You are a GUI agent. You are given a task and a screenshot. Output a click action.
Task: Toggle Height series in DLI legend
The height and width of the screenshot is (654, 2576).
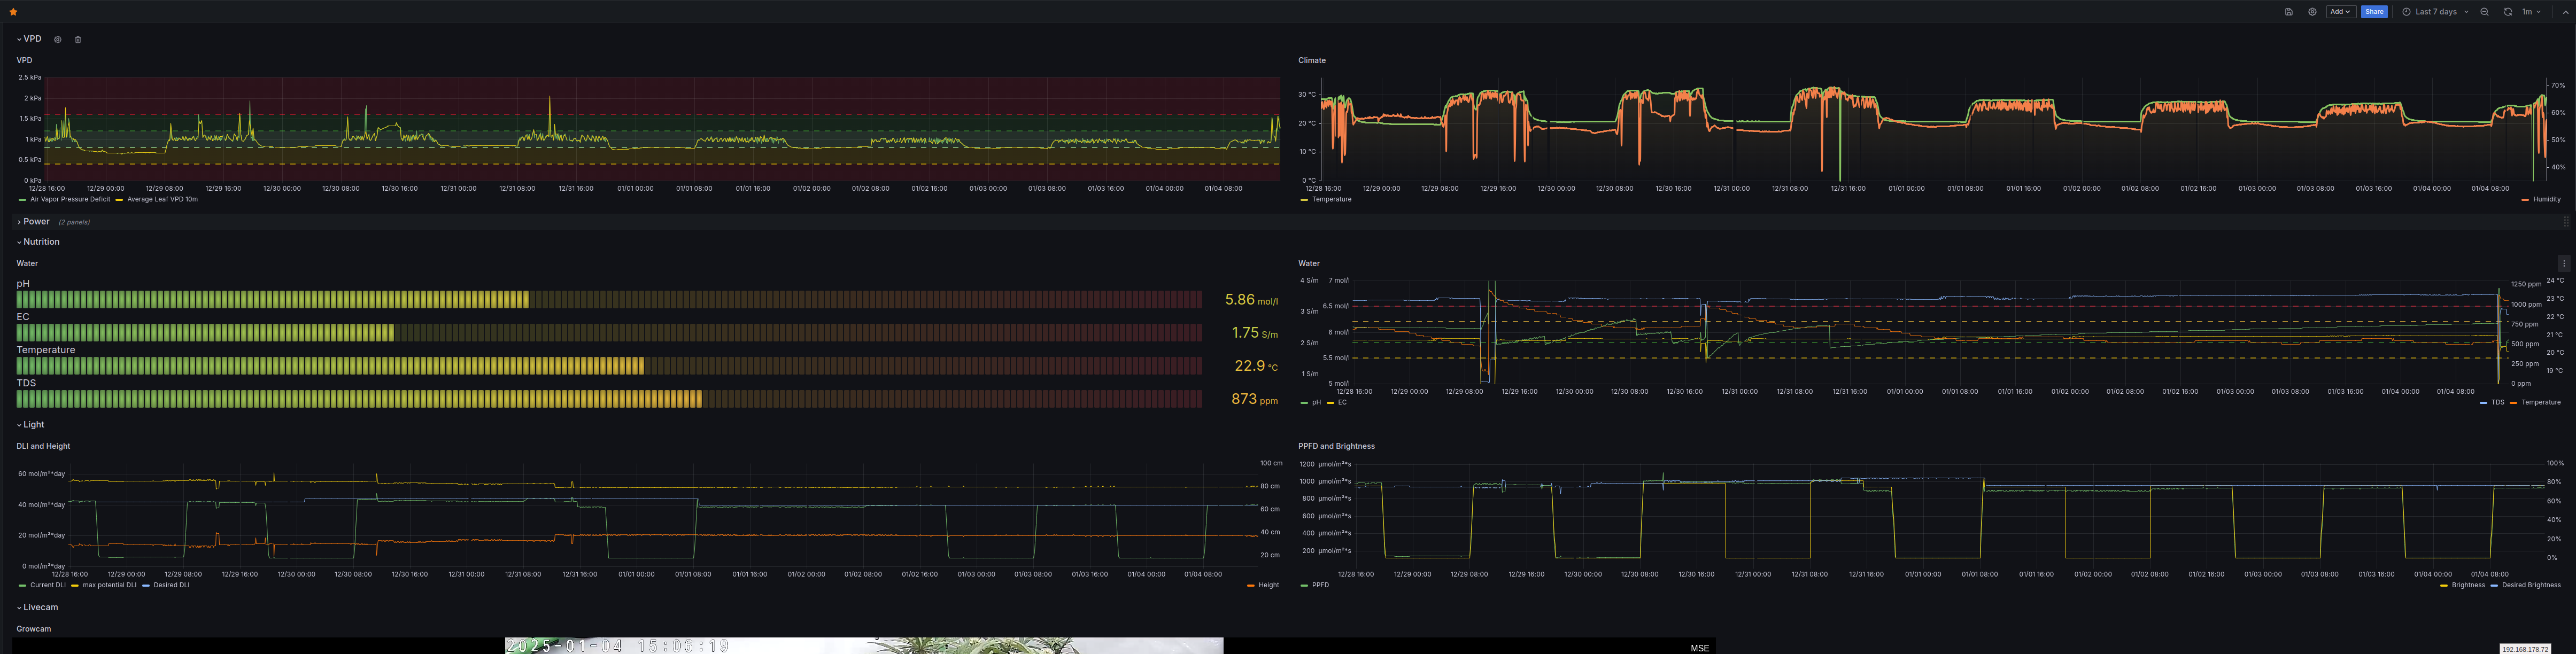pos(1268,585)
